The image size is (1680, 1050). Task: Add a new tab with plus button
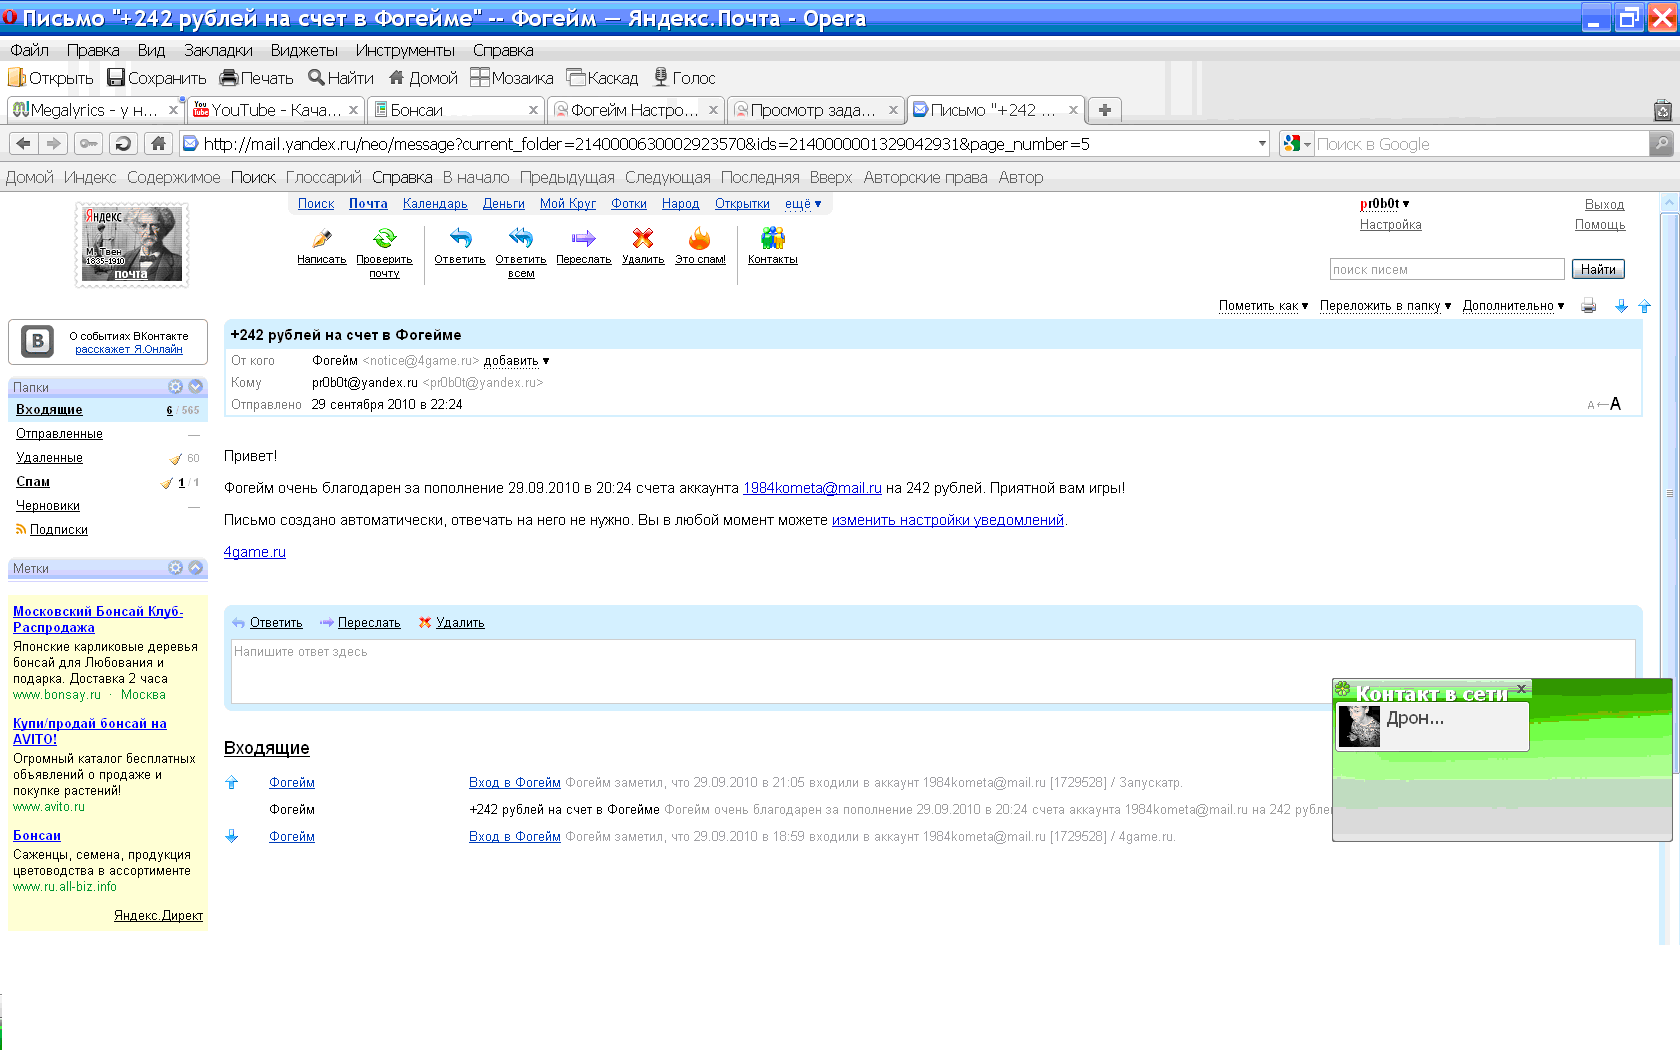[x=1105, y=110]
